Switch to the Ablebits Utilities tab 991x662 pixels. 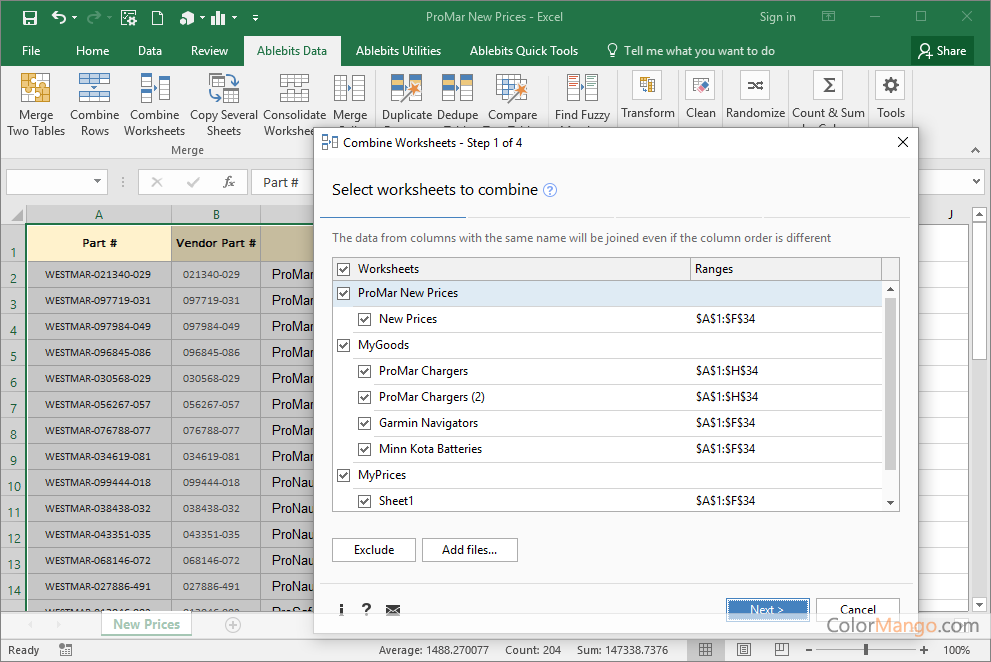pyautogui.click(x=398, y=51)
